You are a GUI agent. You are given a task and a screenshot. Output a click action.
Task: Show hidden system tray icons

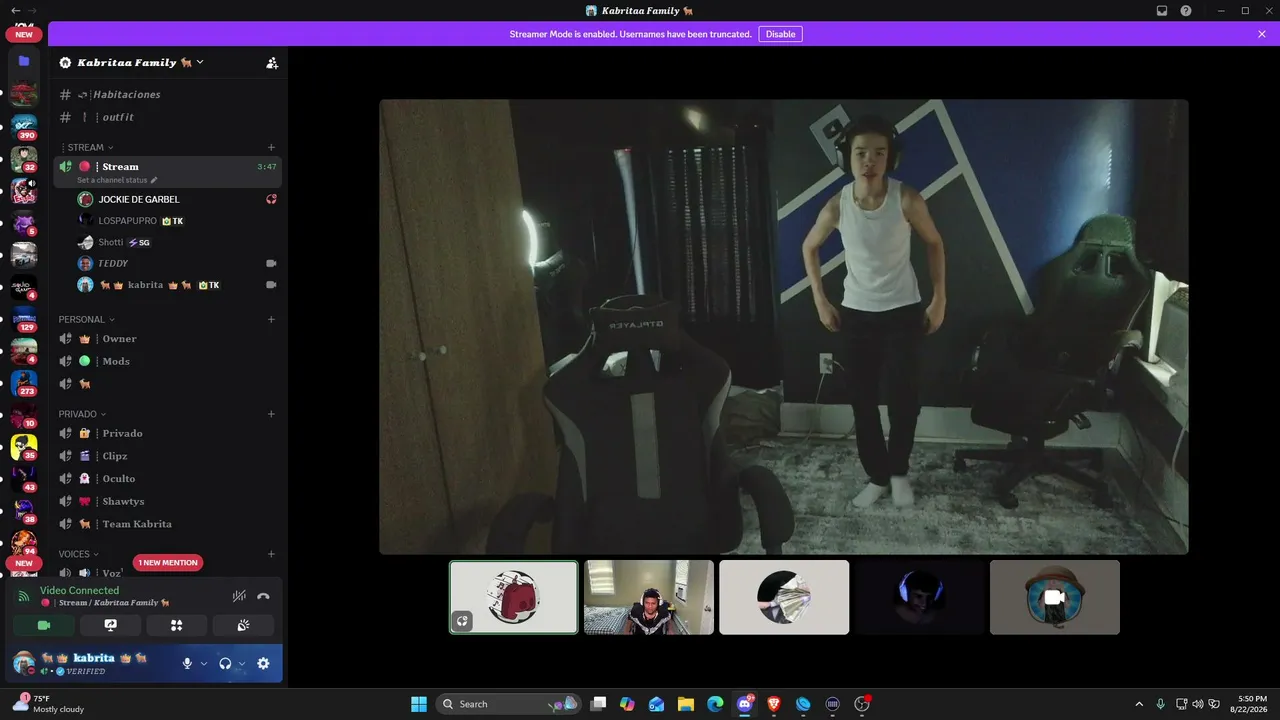(1139, 704)
